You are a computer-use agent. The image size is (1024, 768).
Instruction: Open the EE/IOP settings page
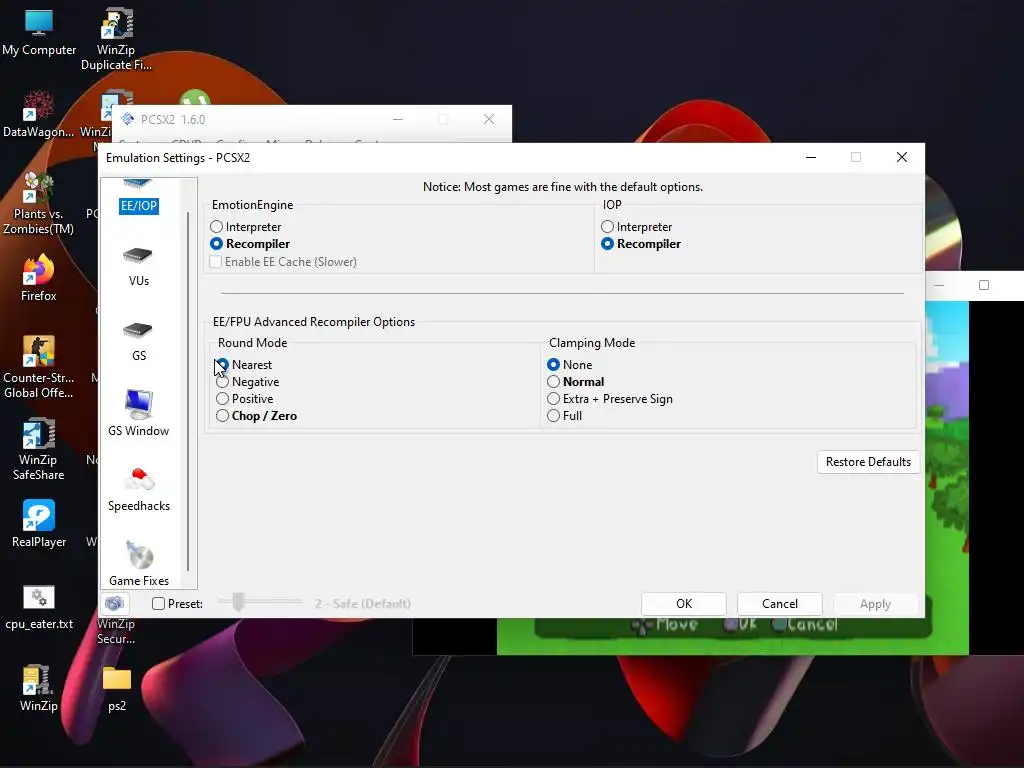(x=138, y=197)
